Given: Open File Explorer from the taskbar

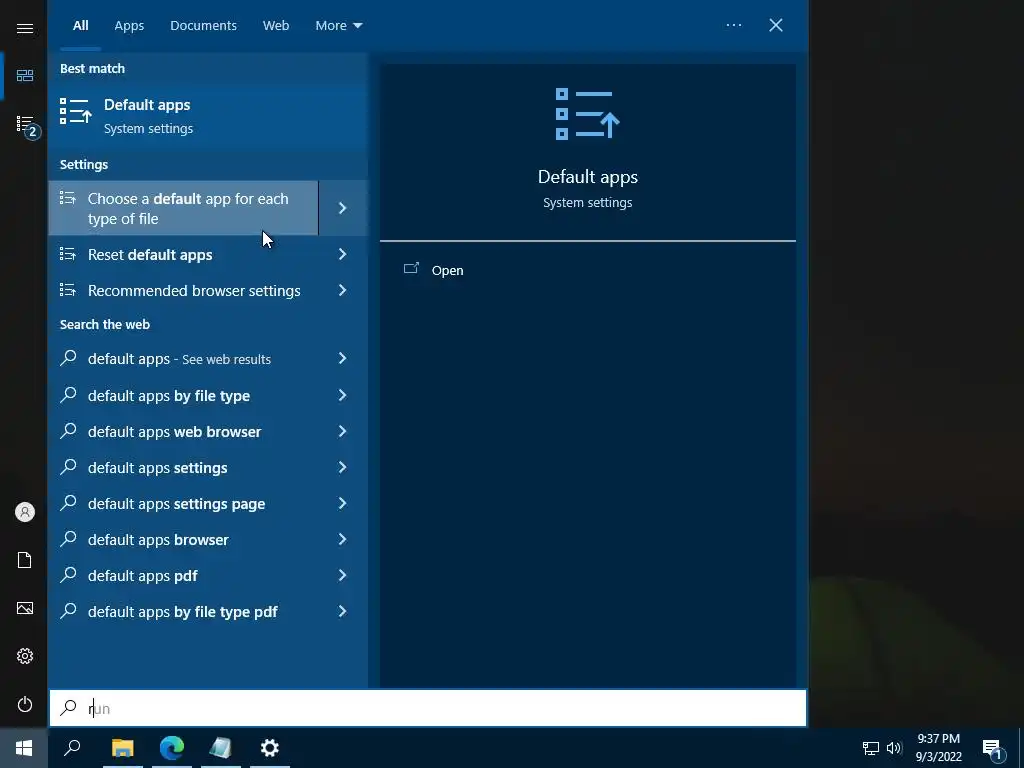Looking at the screenshot, I should [123, 748].
